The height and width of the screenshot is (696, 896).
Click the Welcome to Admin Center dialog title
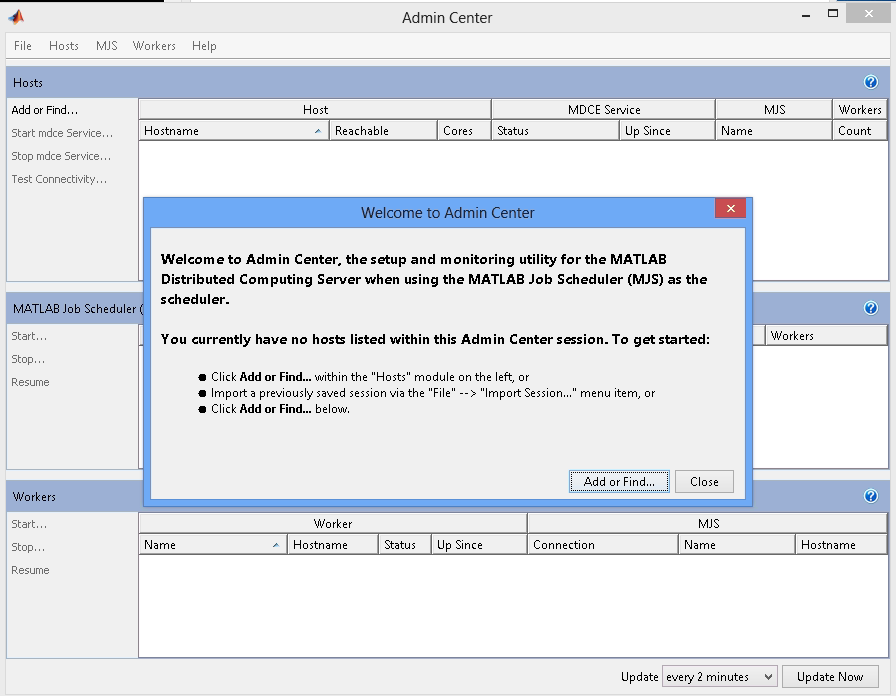[x=447, y=213]
